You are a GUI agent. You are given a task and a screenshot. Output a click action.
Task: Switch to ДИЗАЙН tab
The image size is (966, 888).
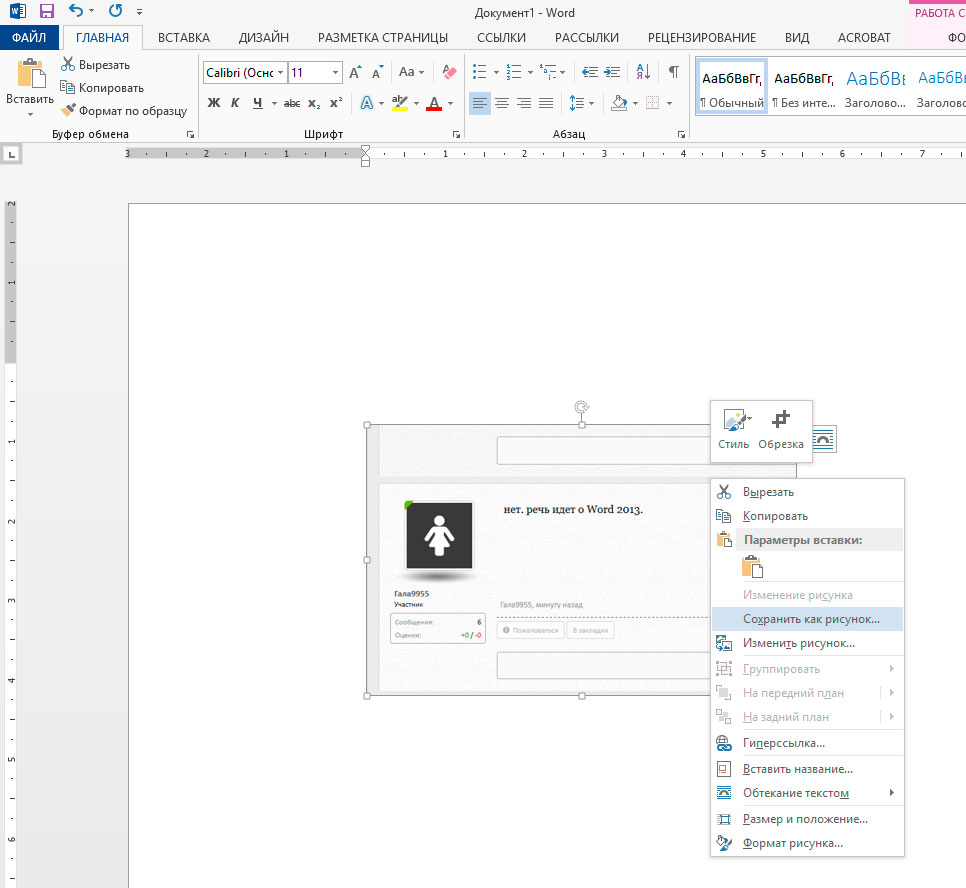pyautogui.click(x=264, y=38)
